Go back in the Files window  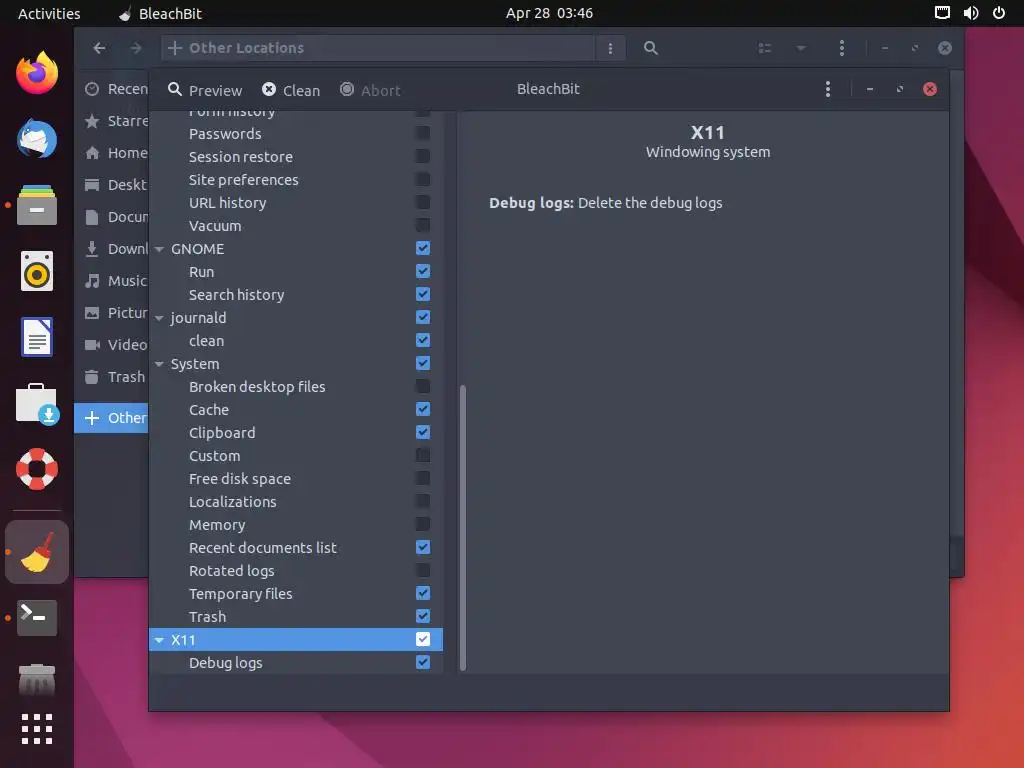coord(99,48)
